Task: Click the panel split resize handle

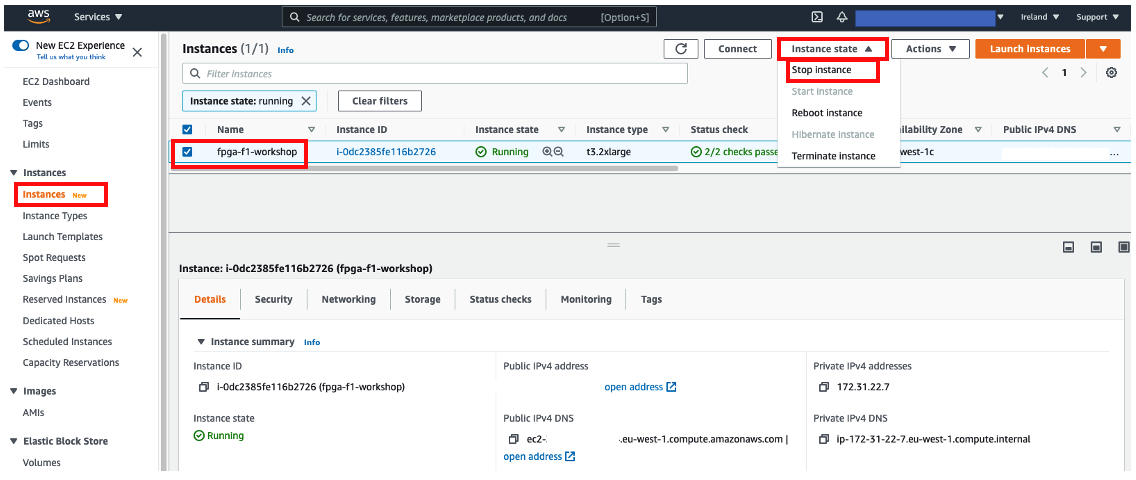Action: click(614, 245)
